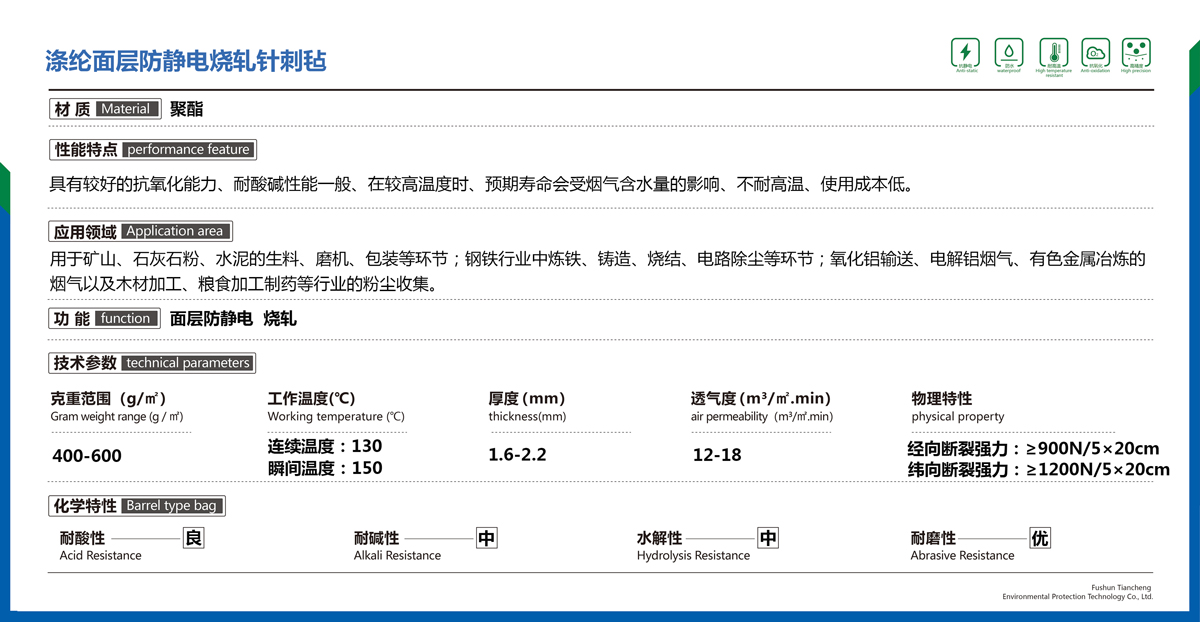Screen dimensions: 1200x622
Task: Click the 良 rating box for Acid Resistance
Action: [x=194, y=539]
